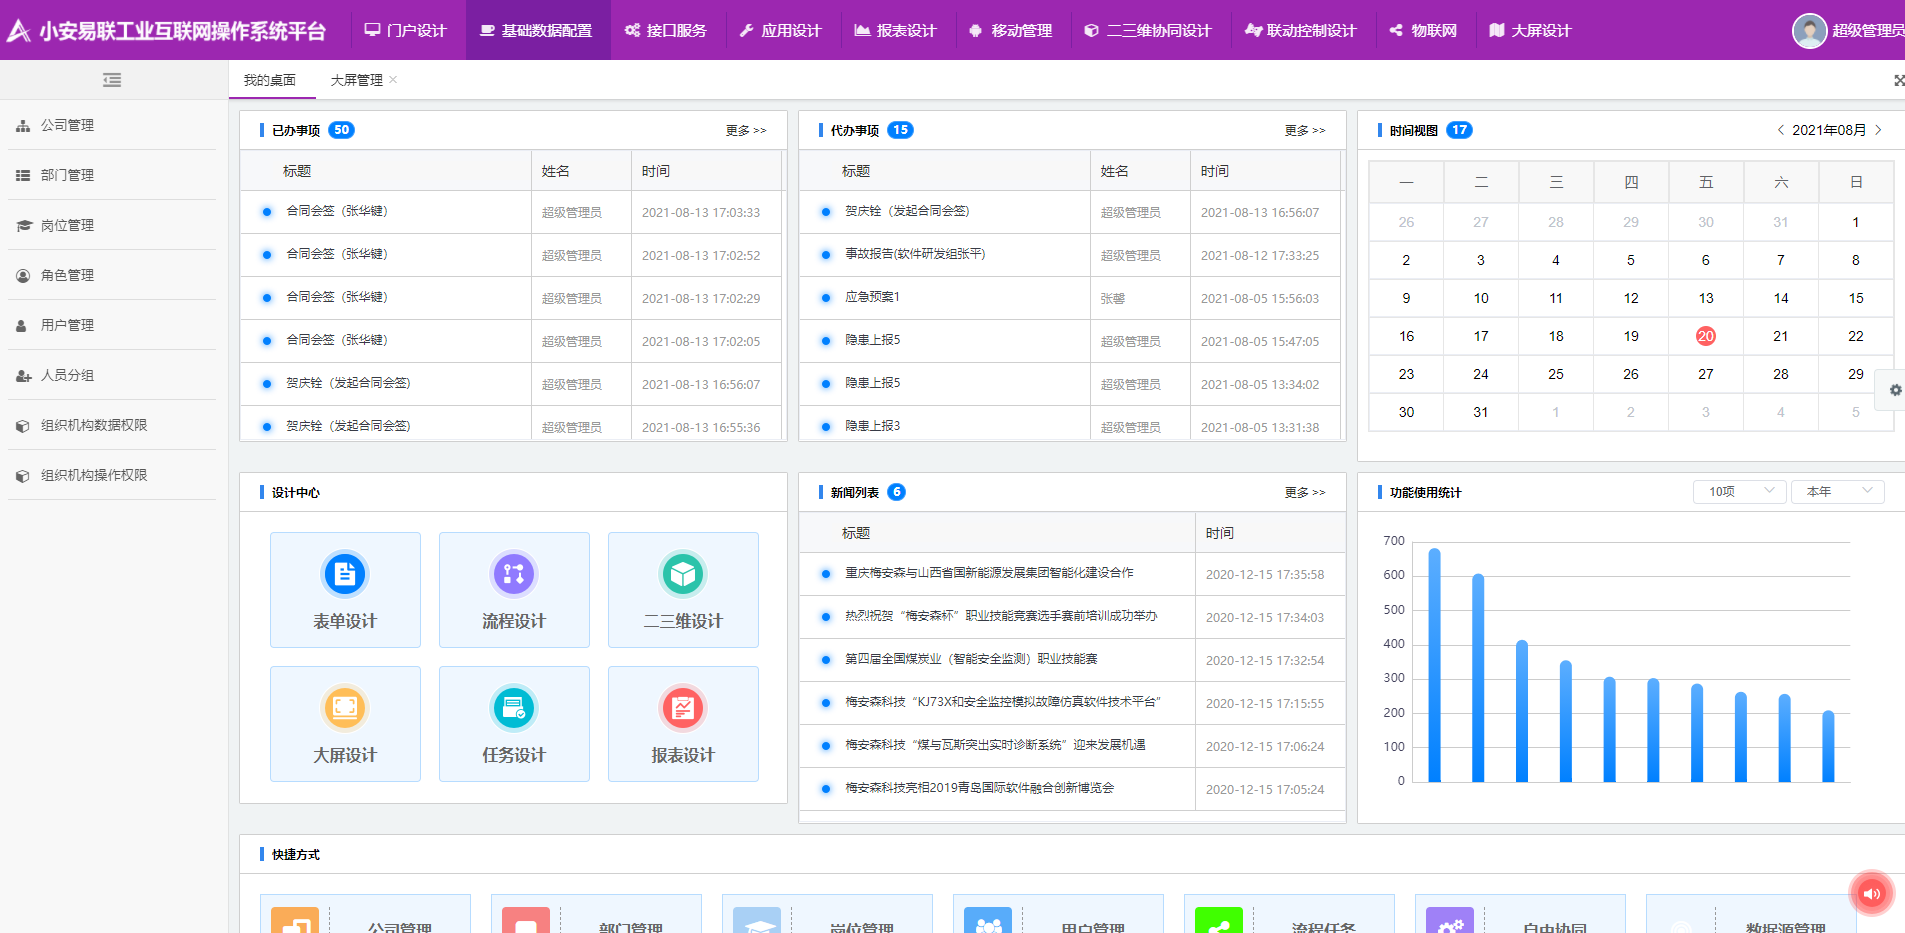Open the 10项 dropdown in 功能使用统计

[x=1739, y=491]
